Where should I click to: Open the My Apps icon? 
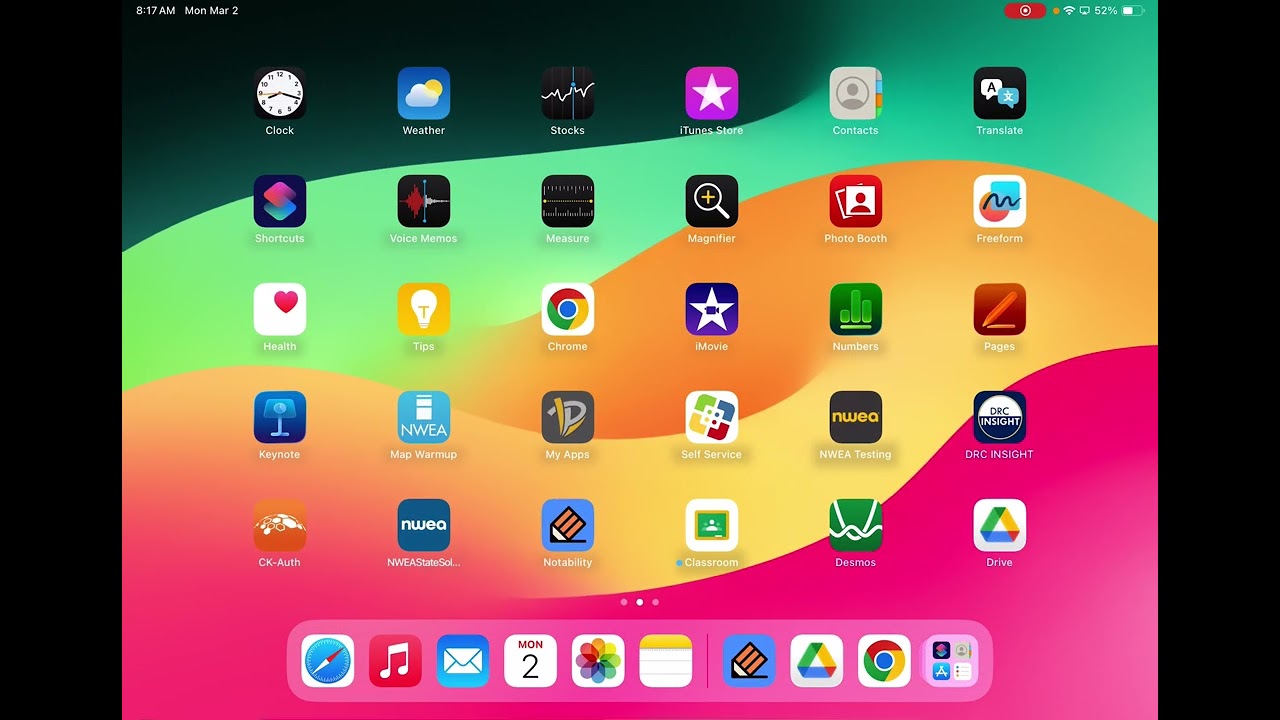click(x=568, y=417)
